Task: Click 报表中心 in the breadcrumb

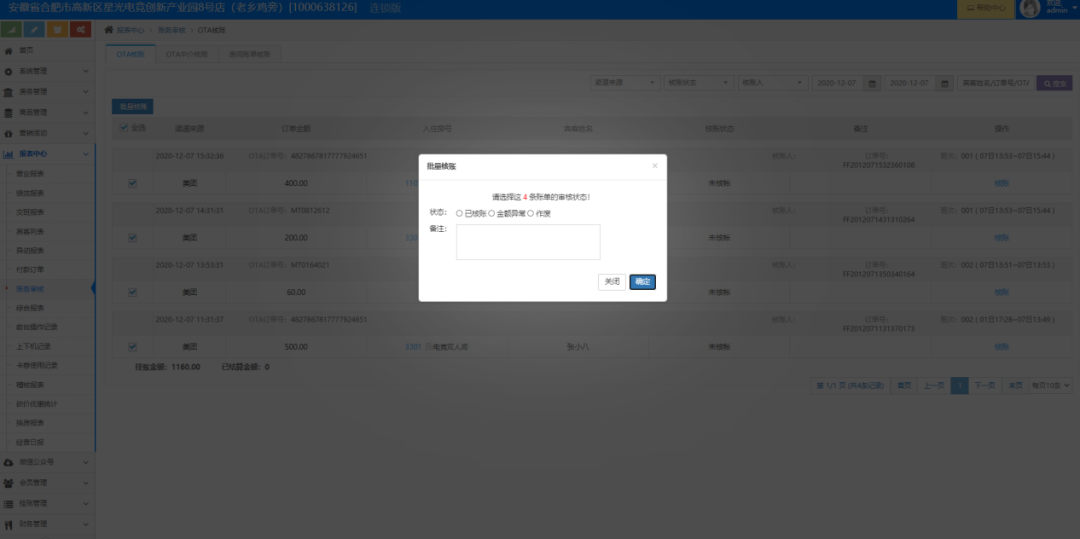Action: (x=131, y=30)
